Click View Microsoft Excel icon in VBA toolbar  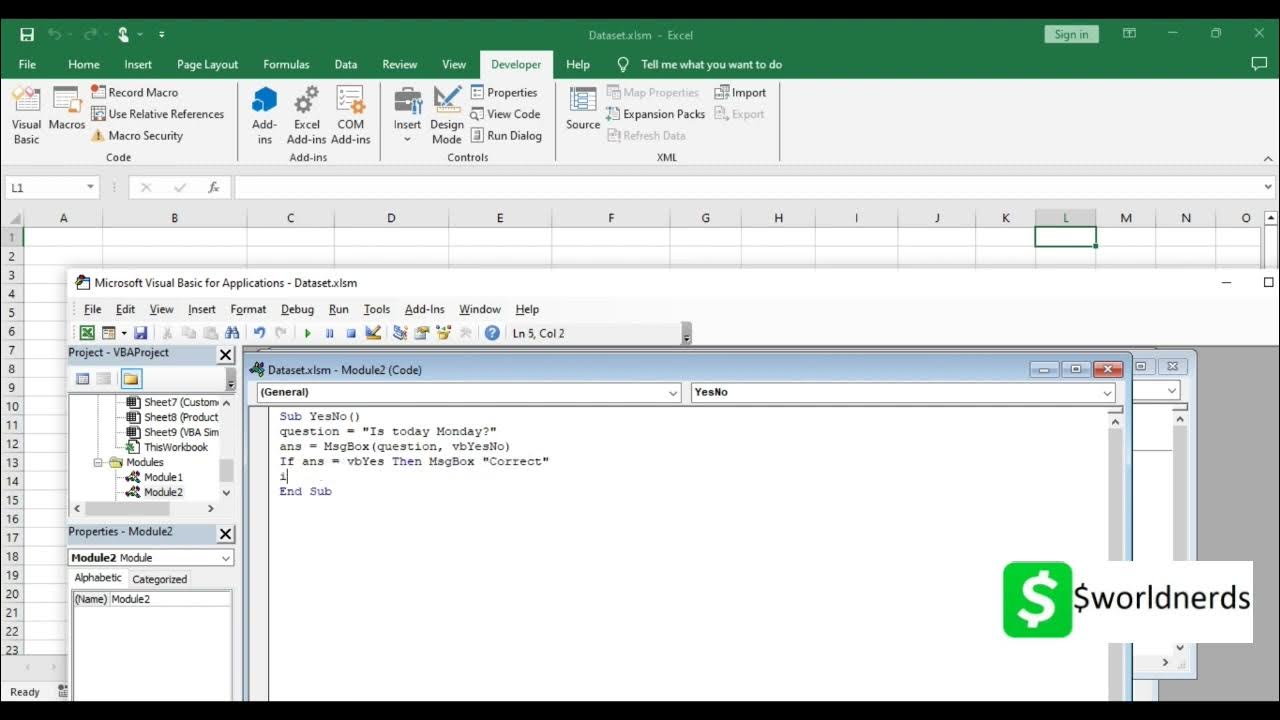[87, 333]
